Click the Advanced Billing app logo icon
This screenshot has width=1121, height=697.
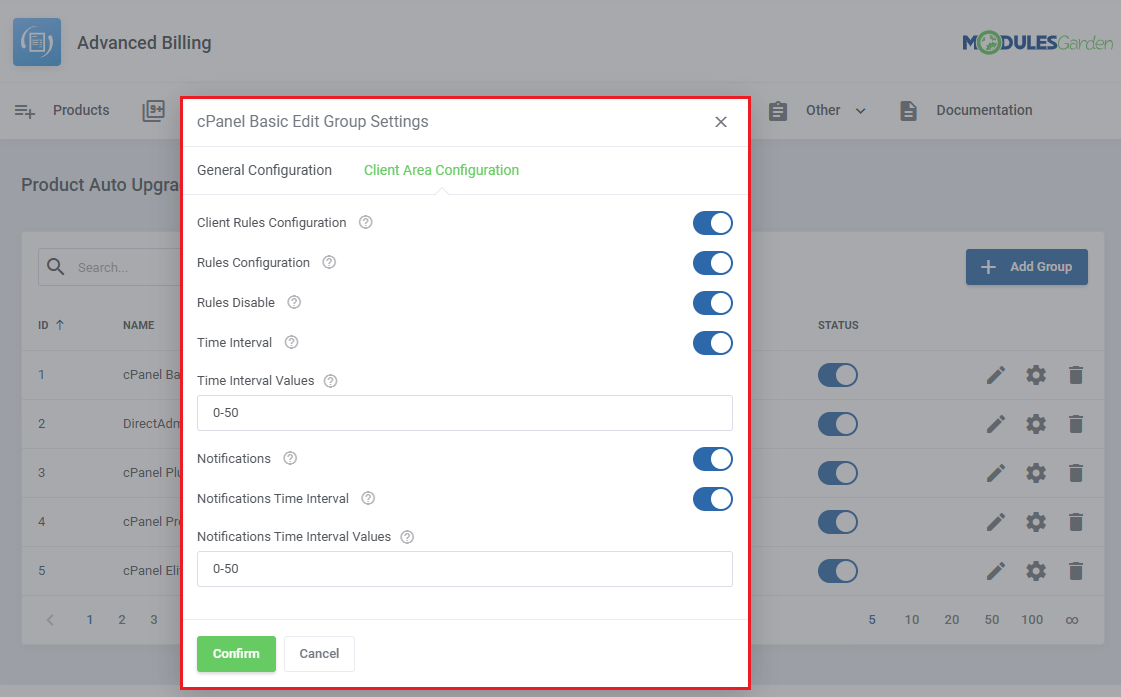click(37, 42)
